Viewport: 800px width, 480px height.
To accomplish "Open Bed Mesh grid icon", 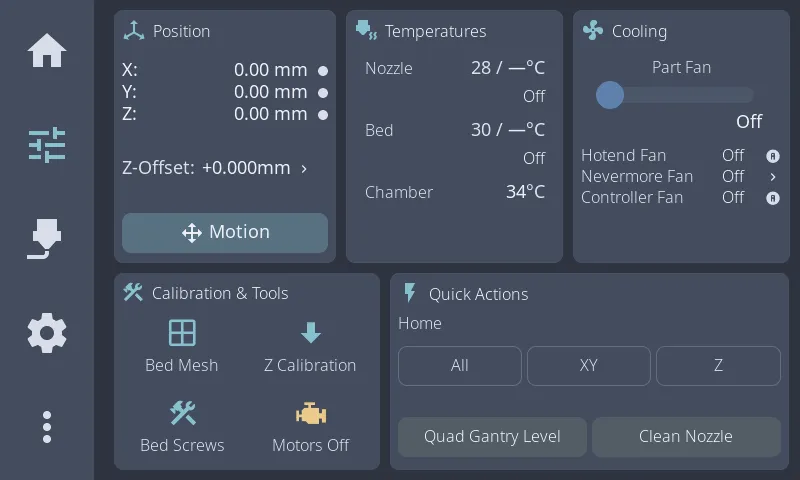I will 182,333.
